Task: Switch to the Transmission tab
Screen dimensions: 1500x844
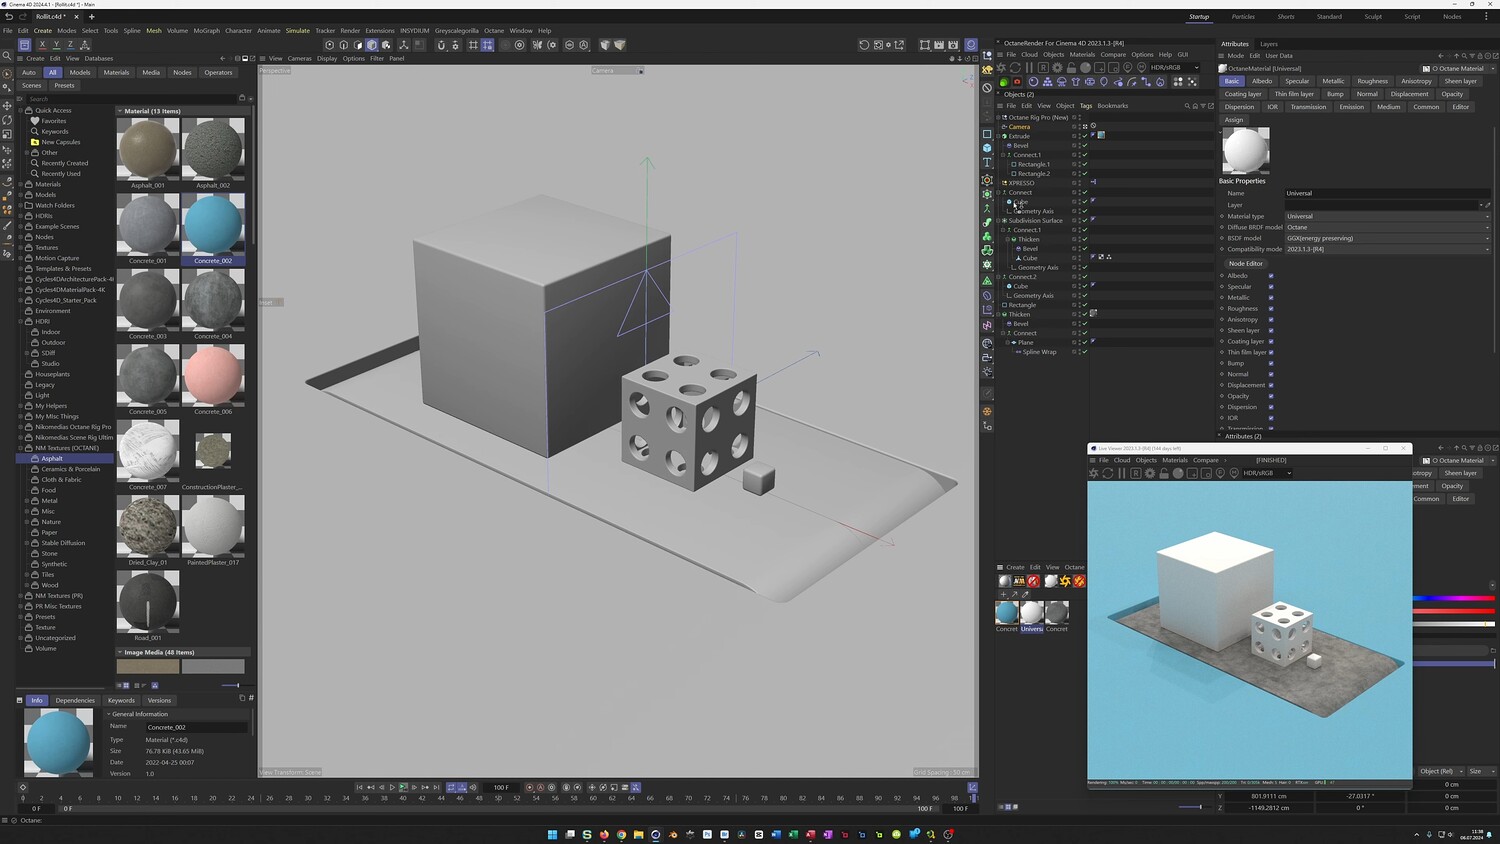Action: 1308,107
